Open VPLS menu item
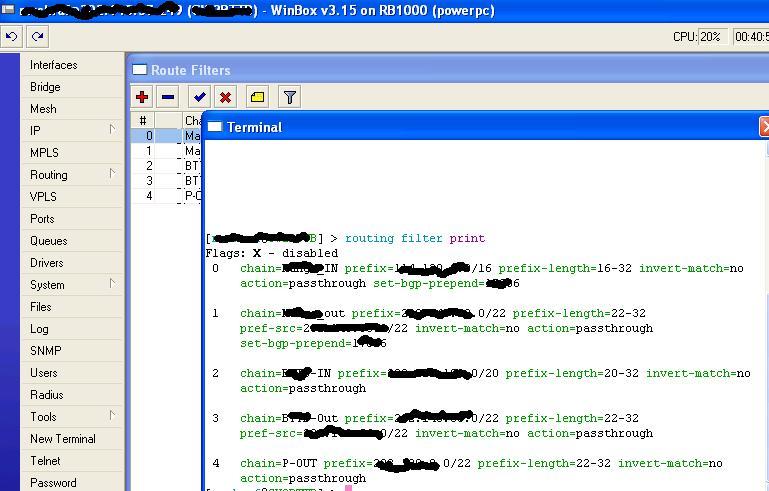This screenshot has width=769, height=491. [43, 197]
